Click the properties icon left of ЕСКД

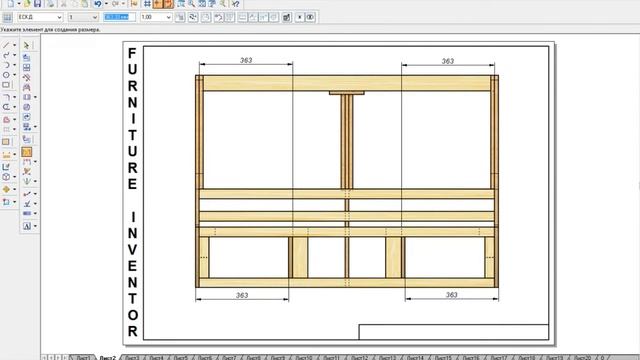pyautogui.click(x=7, y=17)
